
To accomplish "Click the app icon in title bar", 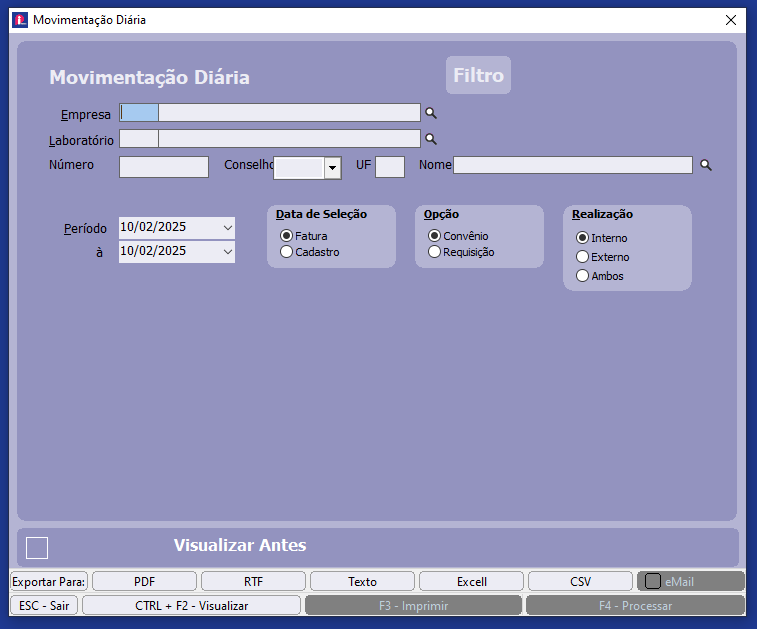I will point(20,20).
